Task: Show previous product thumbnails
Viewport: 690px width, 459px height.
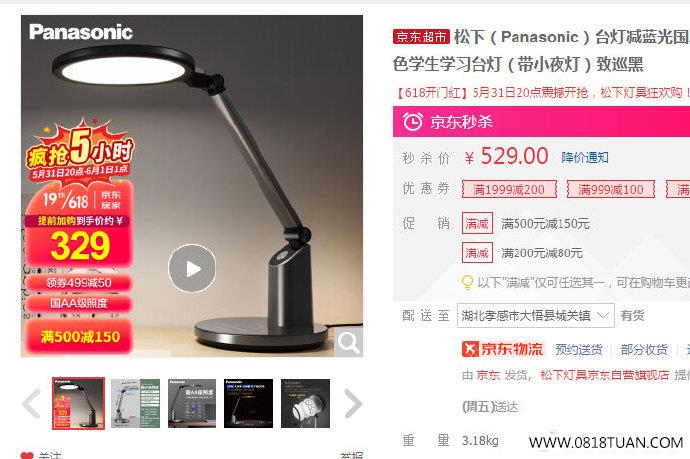Action: click(31, 404)
